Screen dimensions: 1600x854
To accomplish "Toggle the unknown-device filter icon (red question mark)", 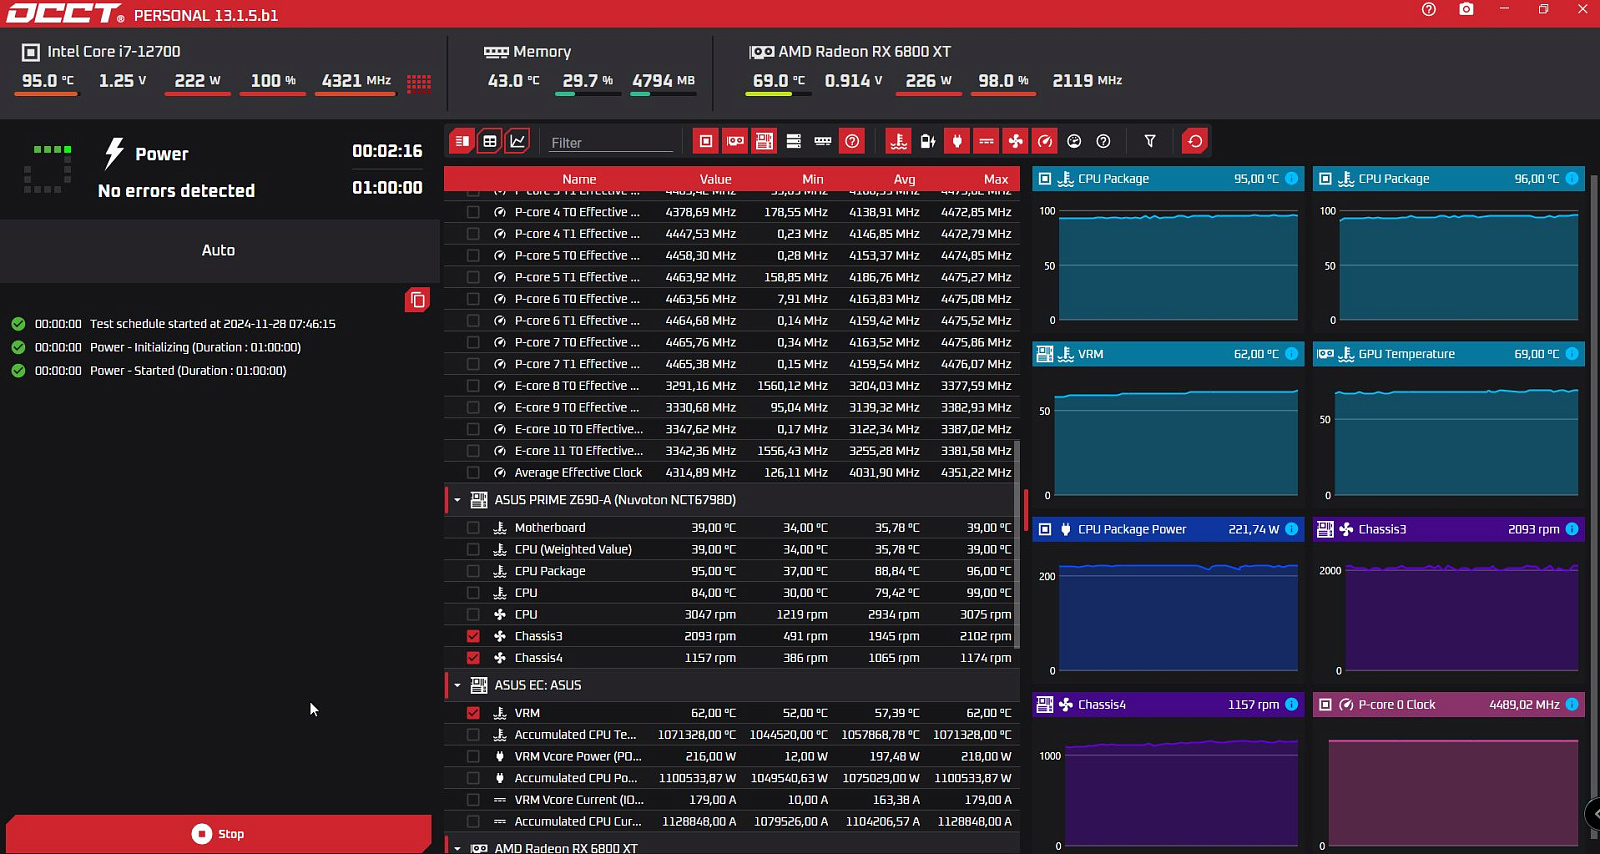I will pos(852,141).
